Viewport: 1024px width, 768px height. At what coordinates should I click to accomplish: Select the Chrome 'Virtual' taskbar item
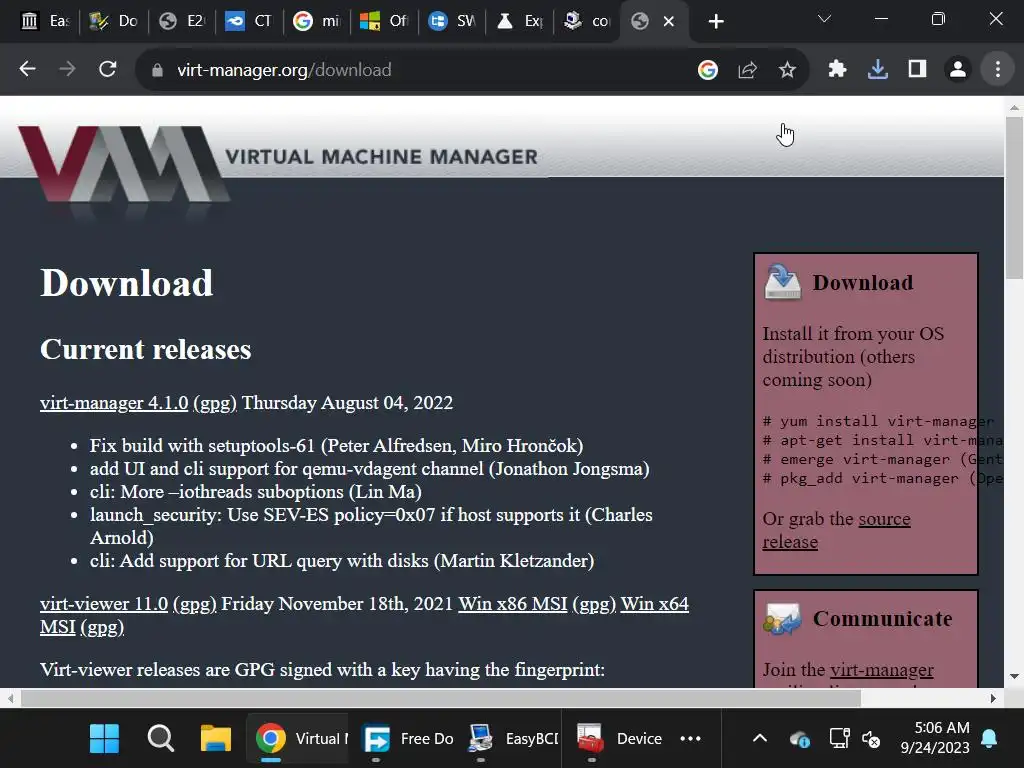click(x=299, y=739)
